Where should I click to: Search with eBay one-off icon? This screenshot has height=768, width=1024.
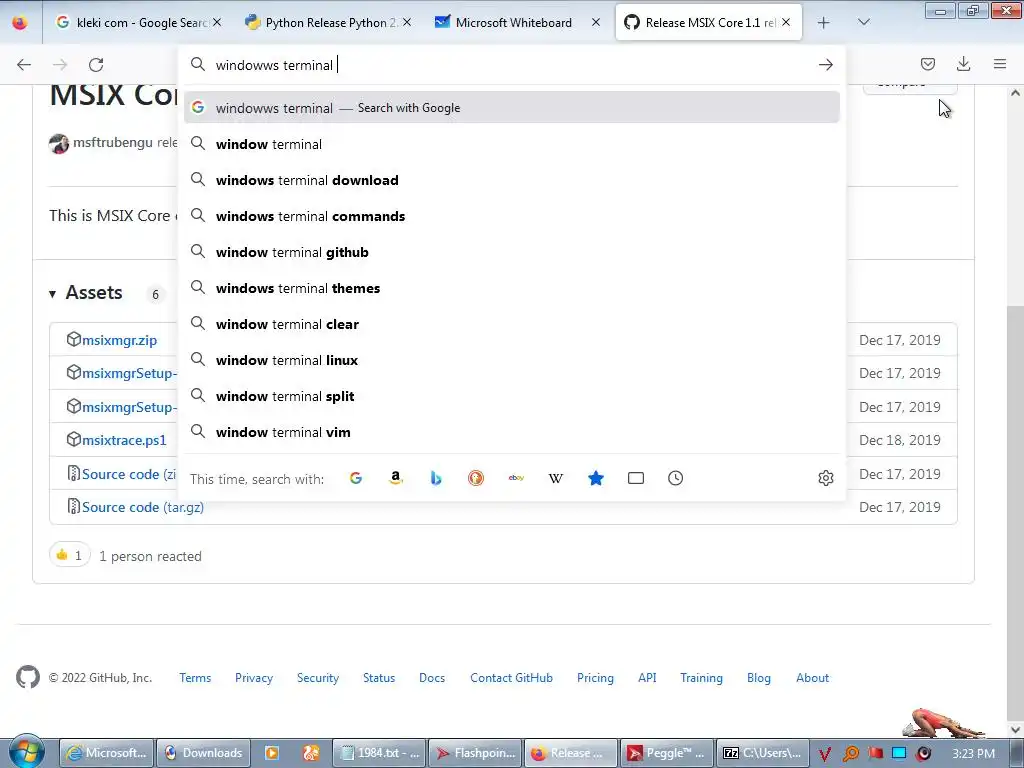[x=516, y=478]
